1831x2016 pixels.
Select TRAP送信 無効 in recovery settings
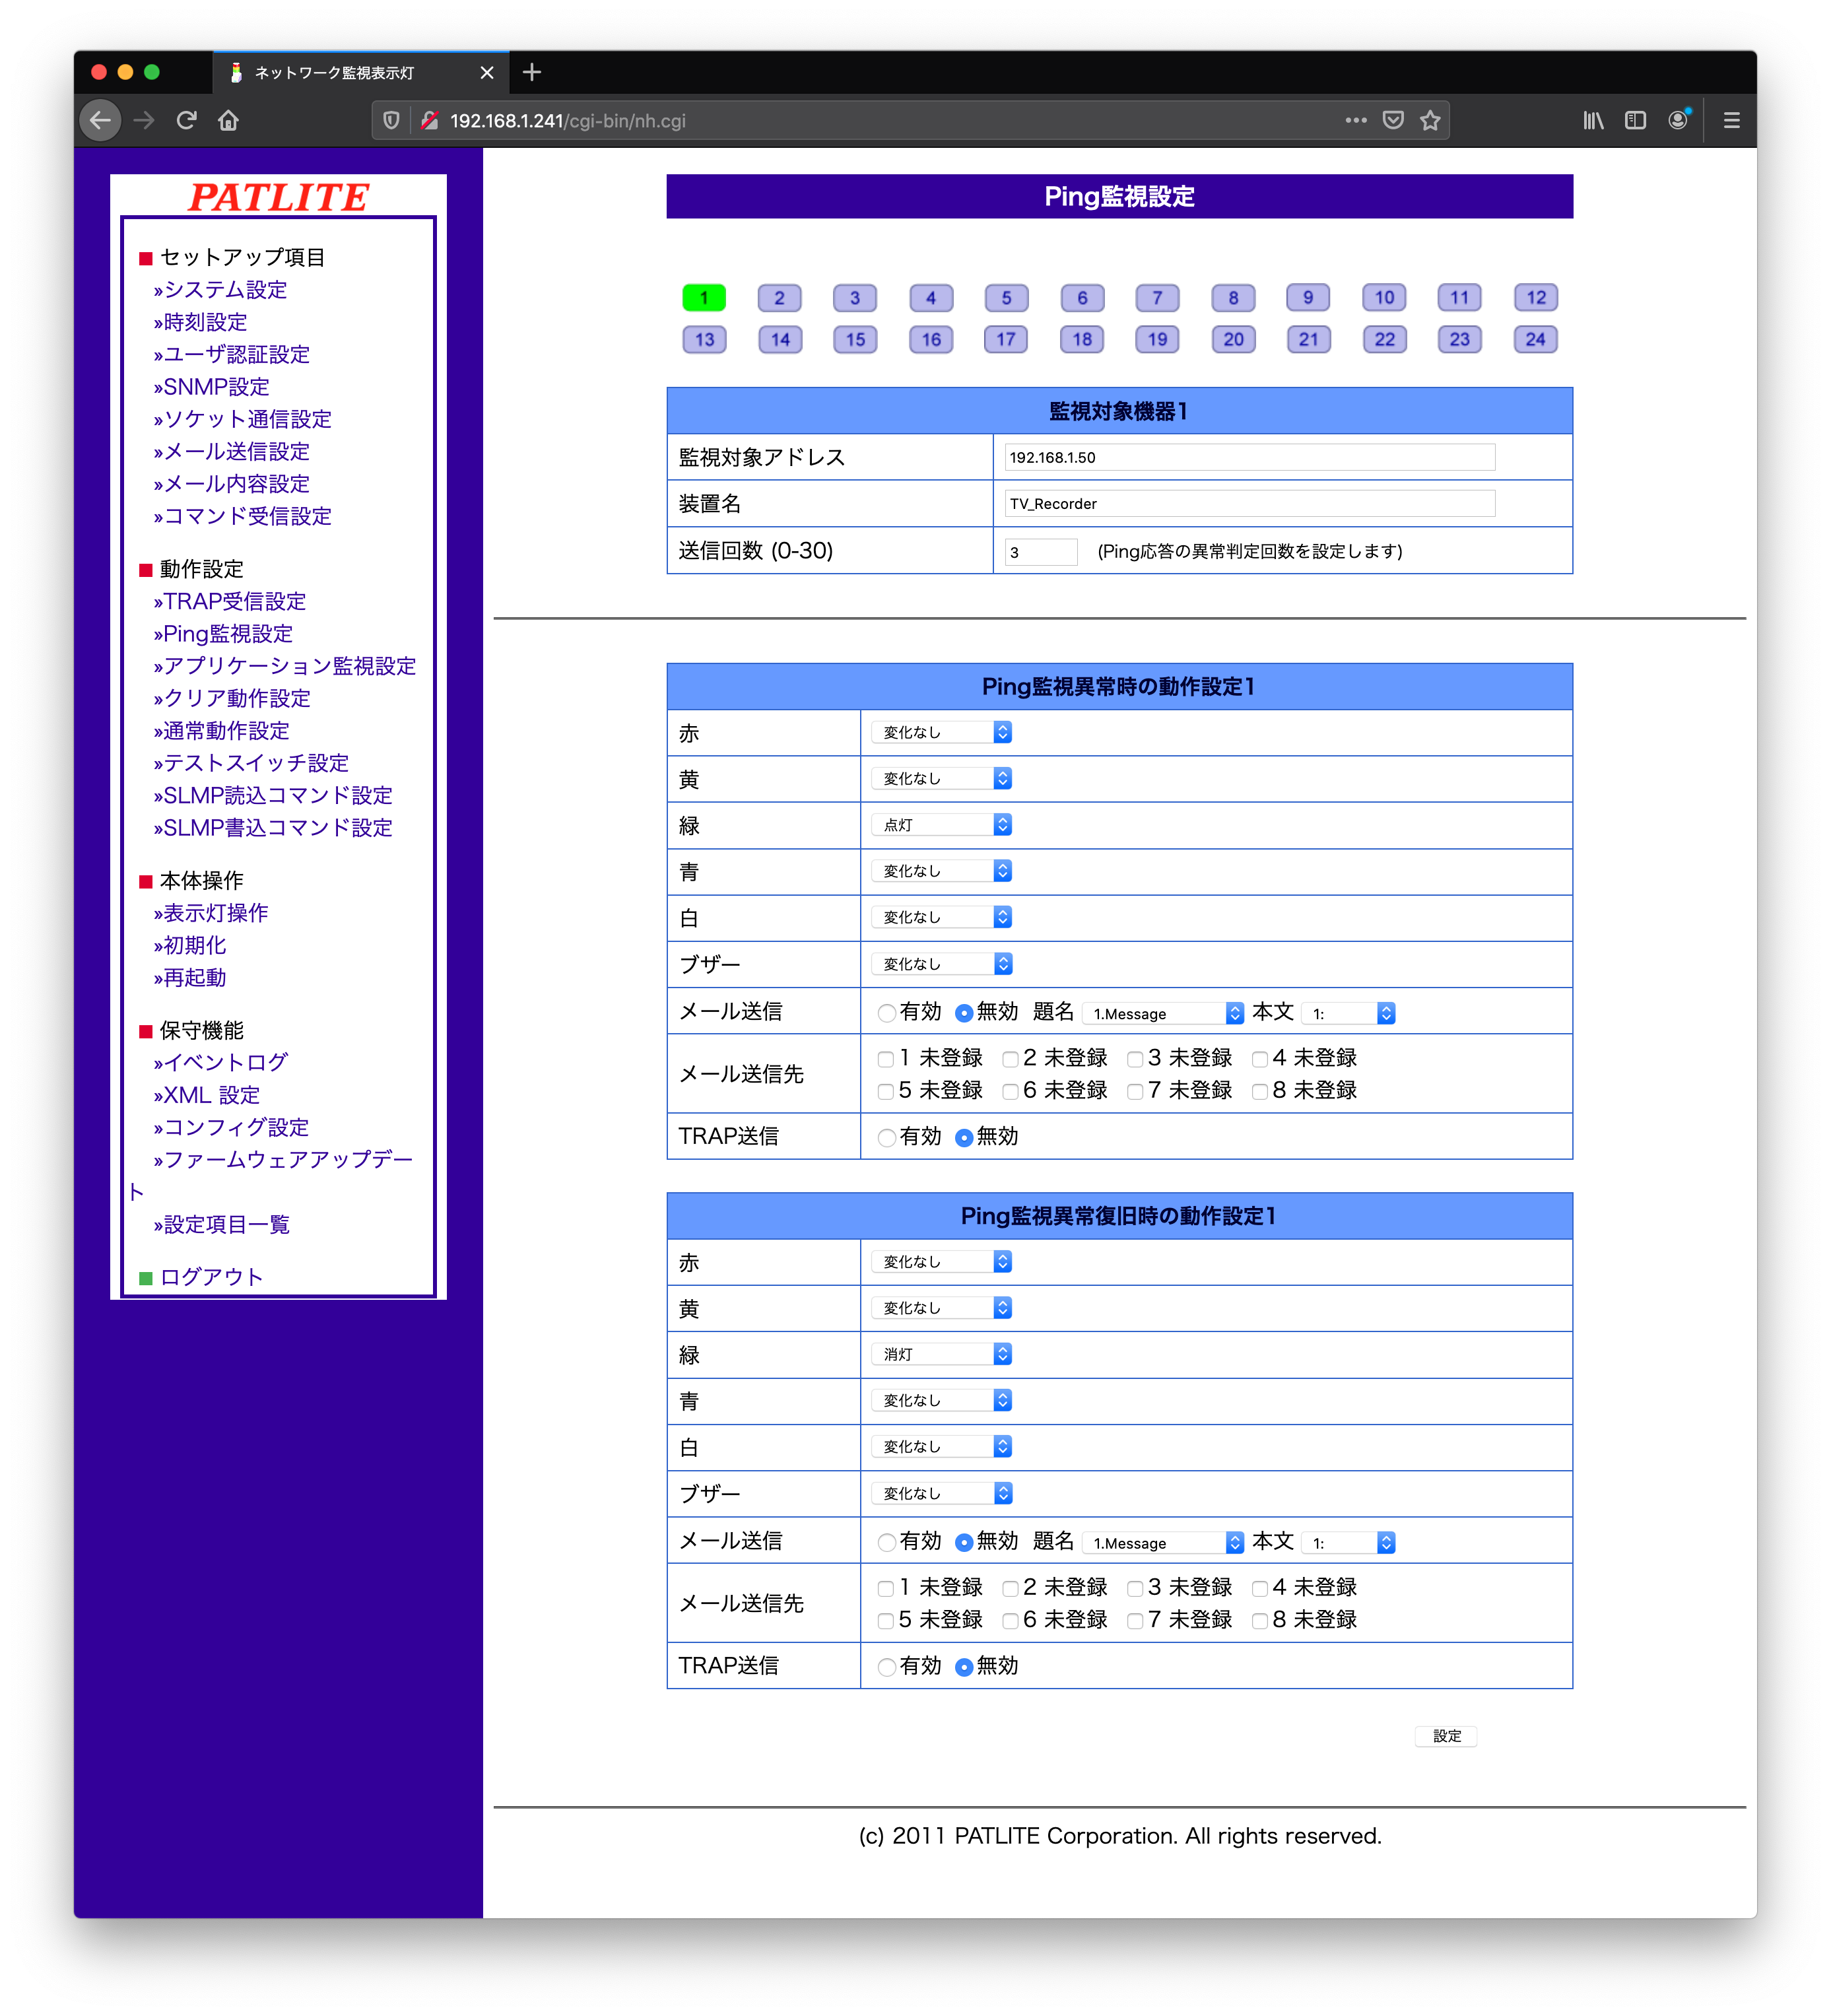(x=964, y=1667)
